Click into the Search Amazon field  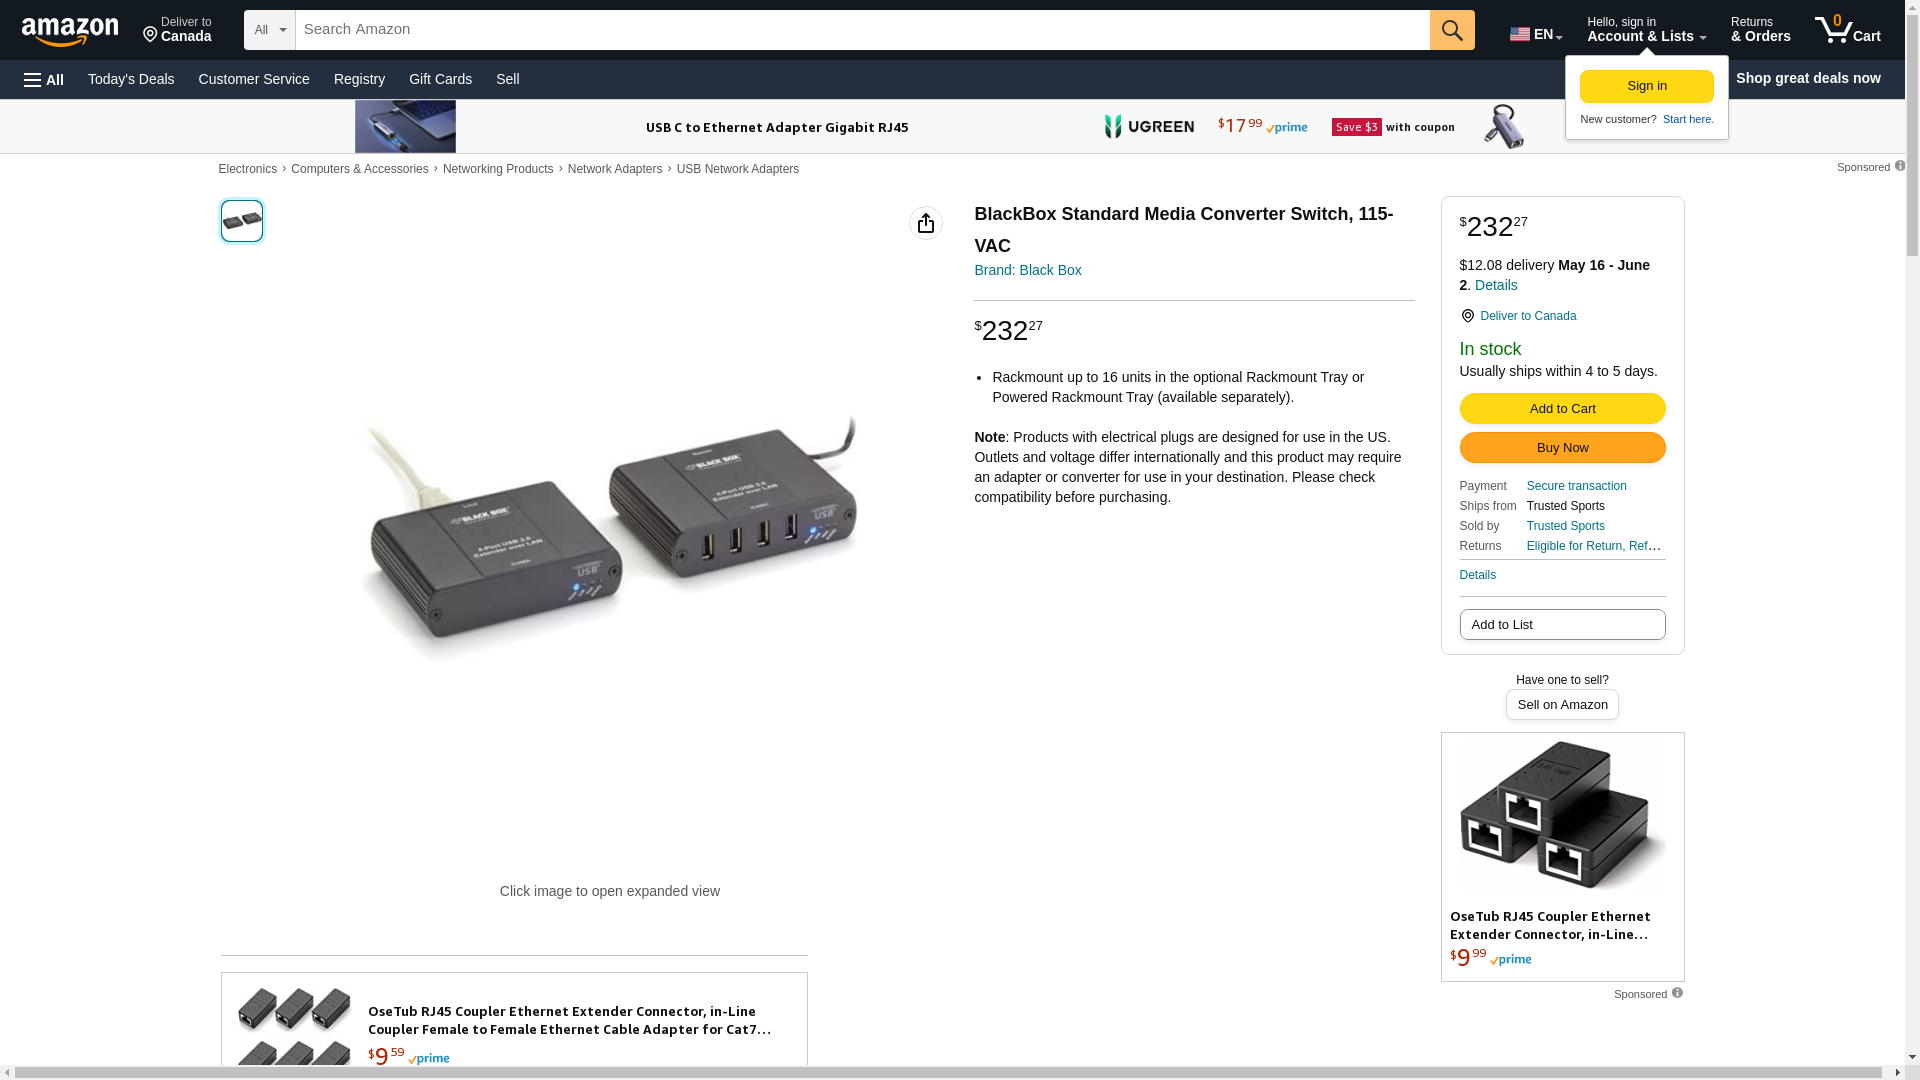click(x=861, y=30)
